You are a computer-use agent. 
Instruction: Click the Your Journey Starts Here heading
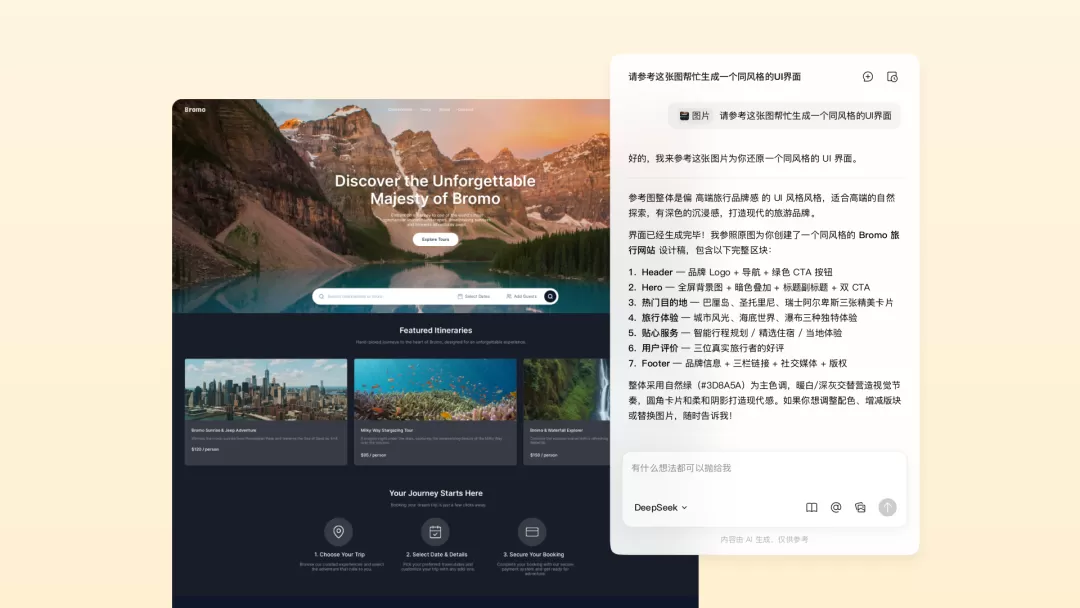tap(435, 493)
